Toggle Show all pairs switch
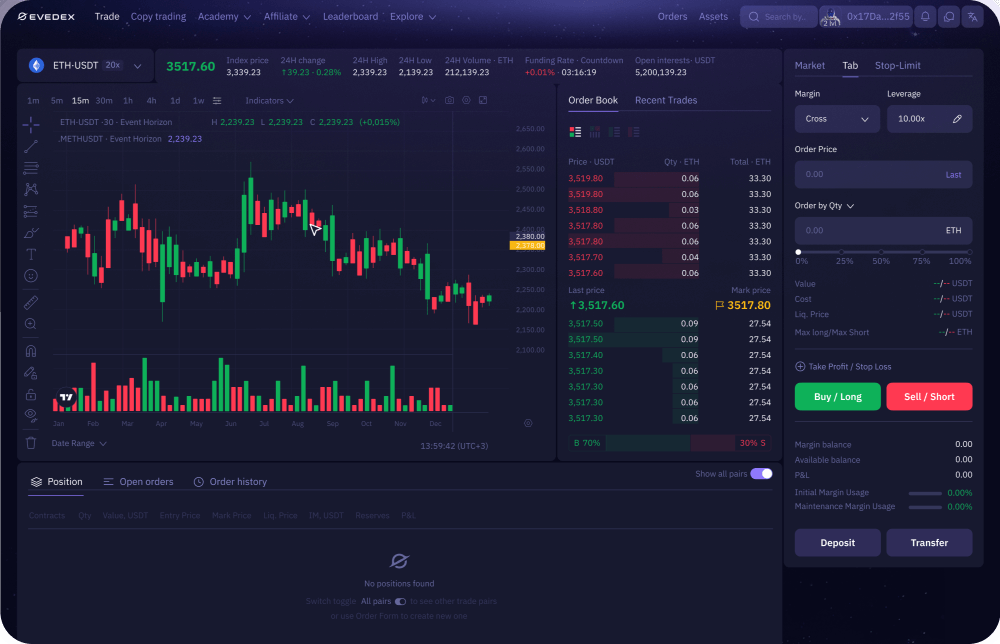Image resolution: width=1000 pixels, height=644 pixels. click(x=762, y=473)
